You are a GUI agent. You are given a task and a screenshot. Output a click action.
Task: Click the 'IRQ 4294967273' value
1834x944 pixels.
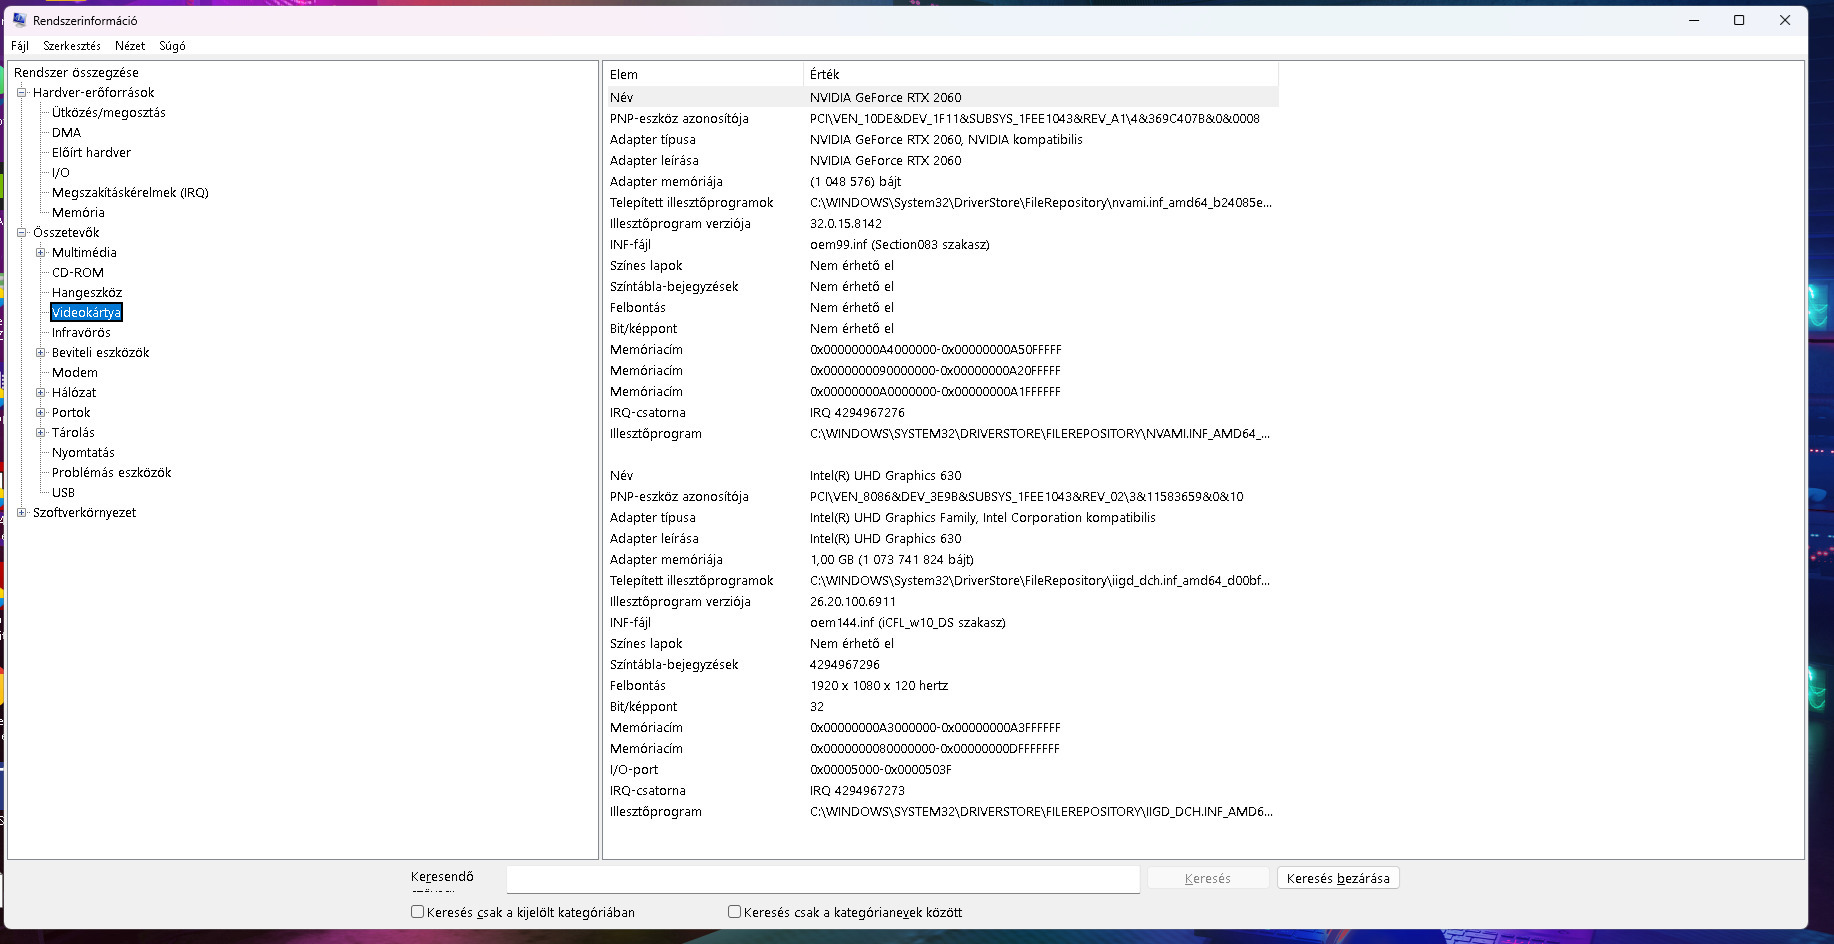pyautogui.click(x=857, y=790)
